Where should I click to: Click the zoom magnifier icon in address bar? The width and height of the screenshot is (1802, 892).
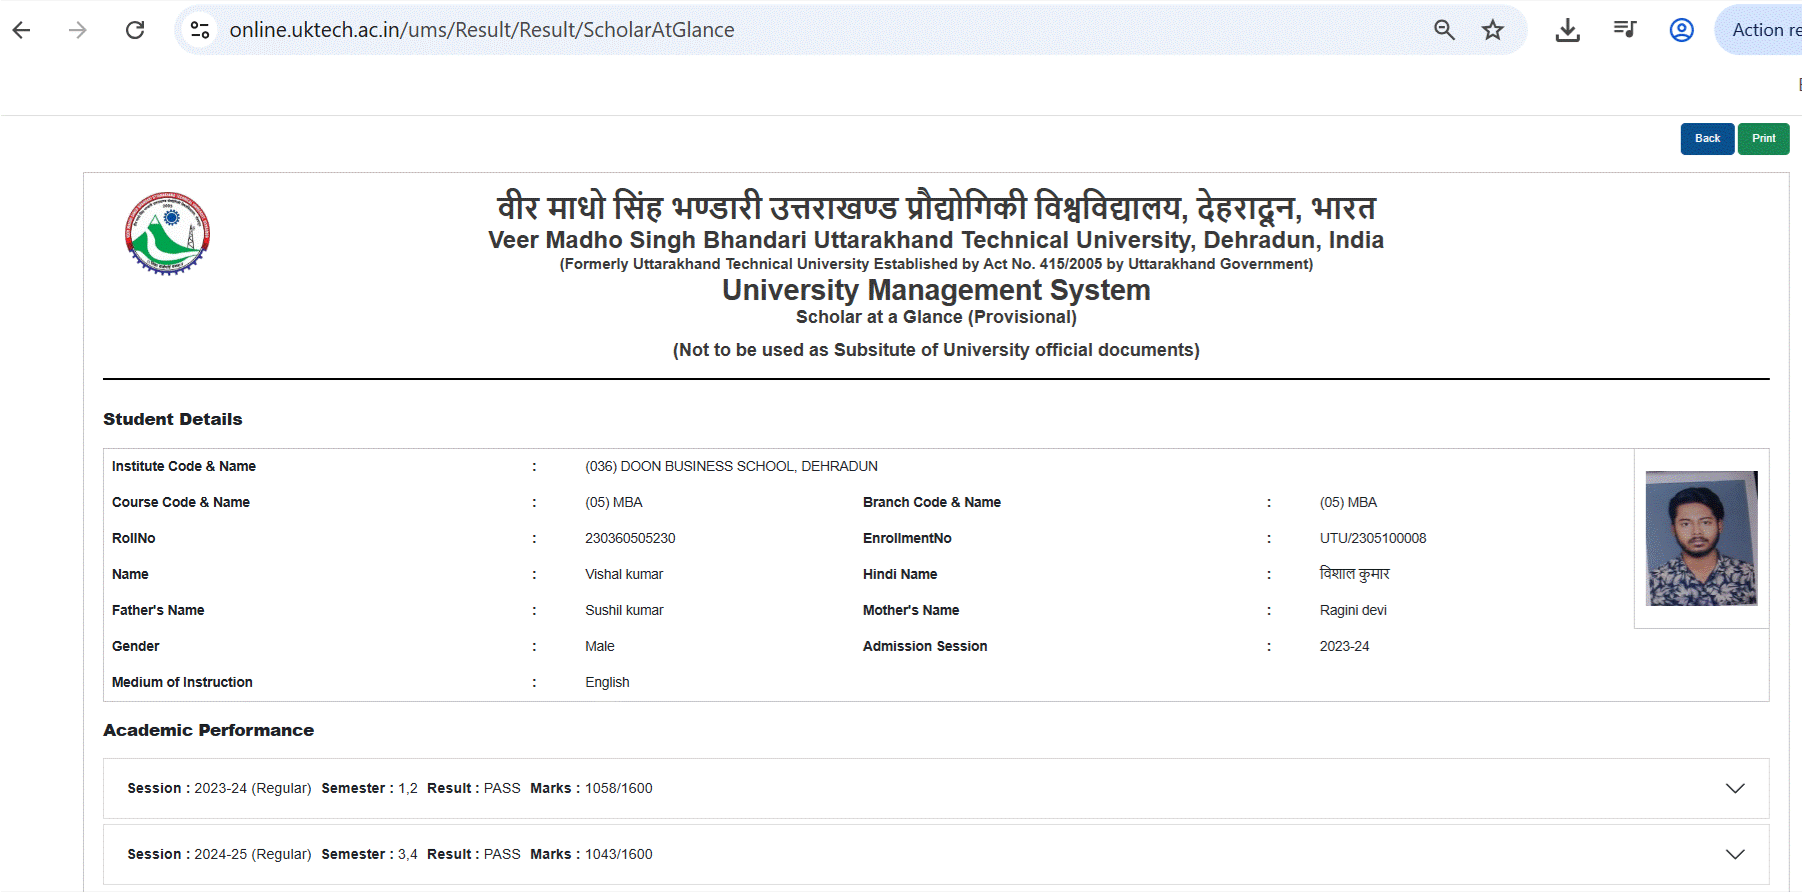(1444, 30)
